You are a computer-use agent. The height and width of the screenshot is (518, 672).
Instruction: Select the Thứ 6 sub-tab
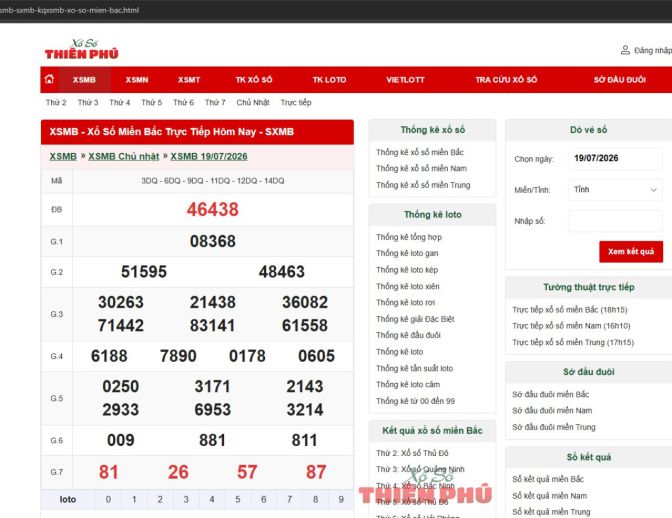click(x=183, y=102)
